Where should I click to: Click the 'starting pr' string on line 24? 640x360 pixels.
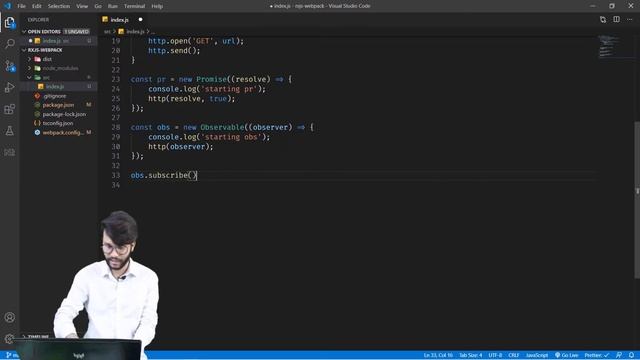tap(231, 89)
